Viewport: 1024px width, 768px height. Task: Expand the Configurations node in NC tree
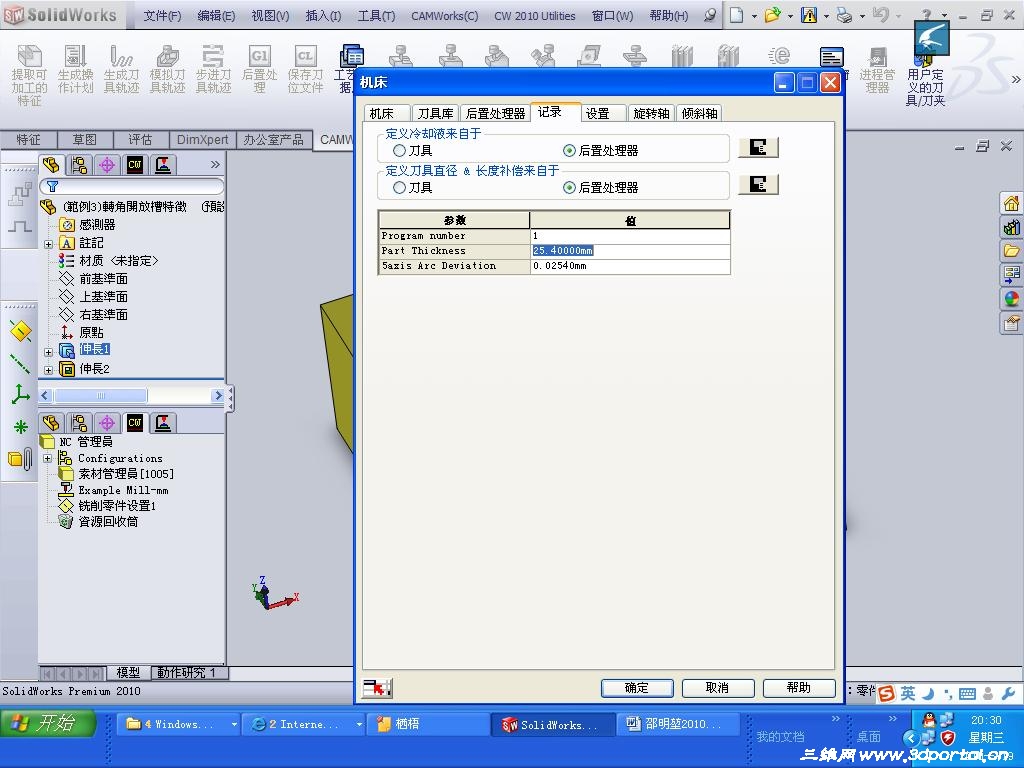(x=48, y=458)
